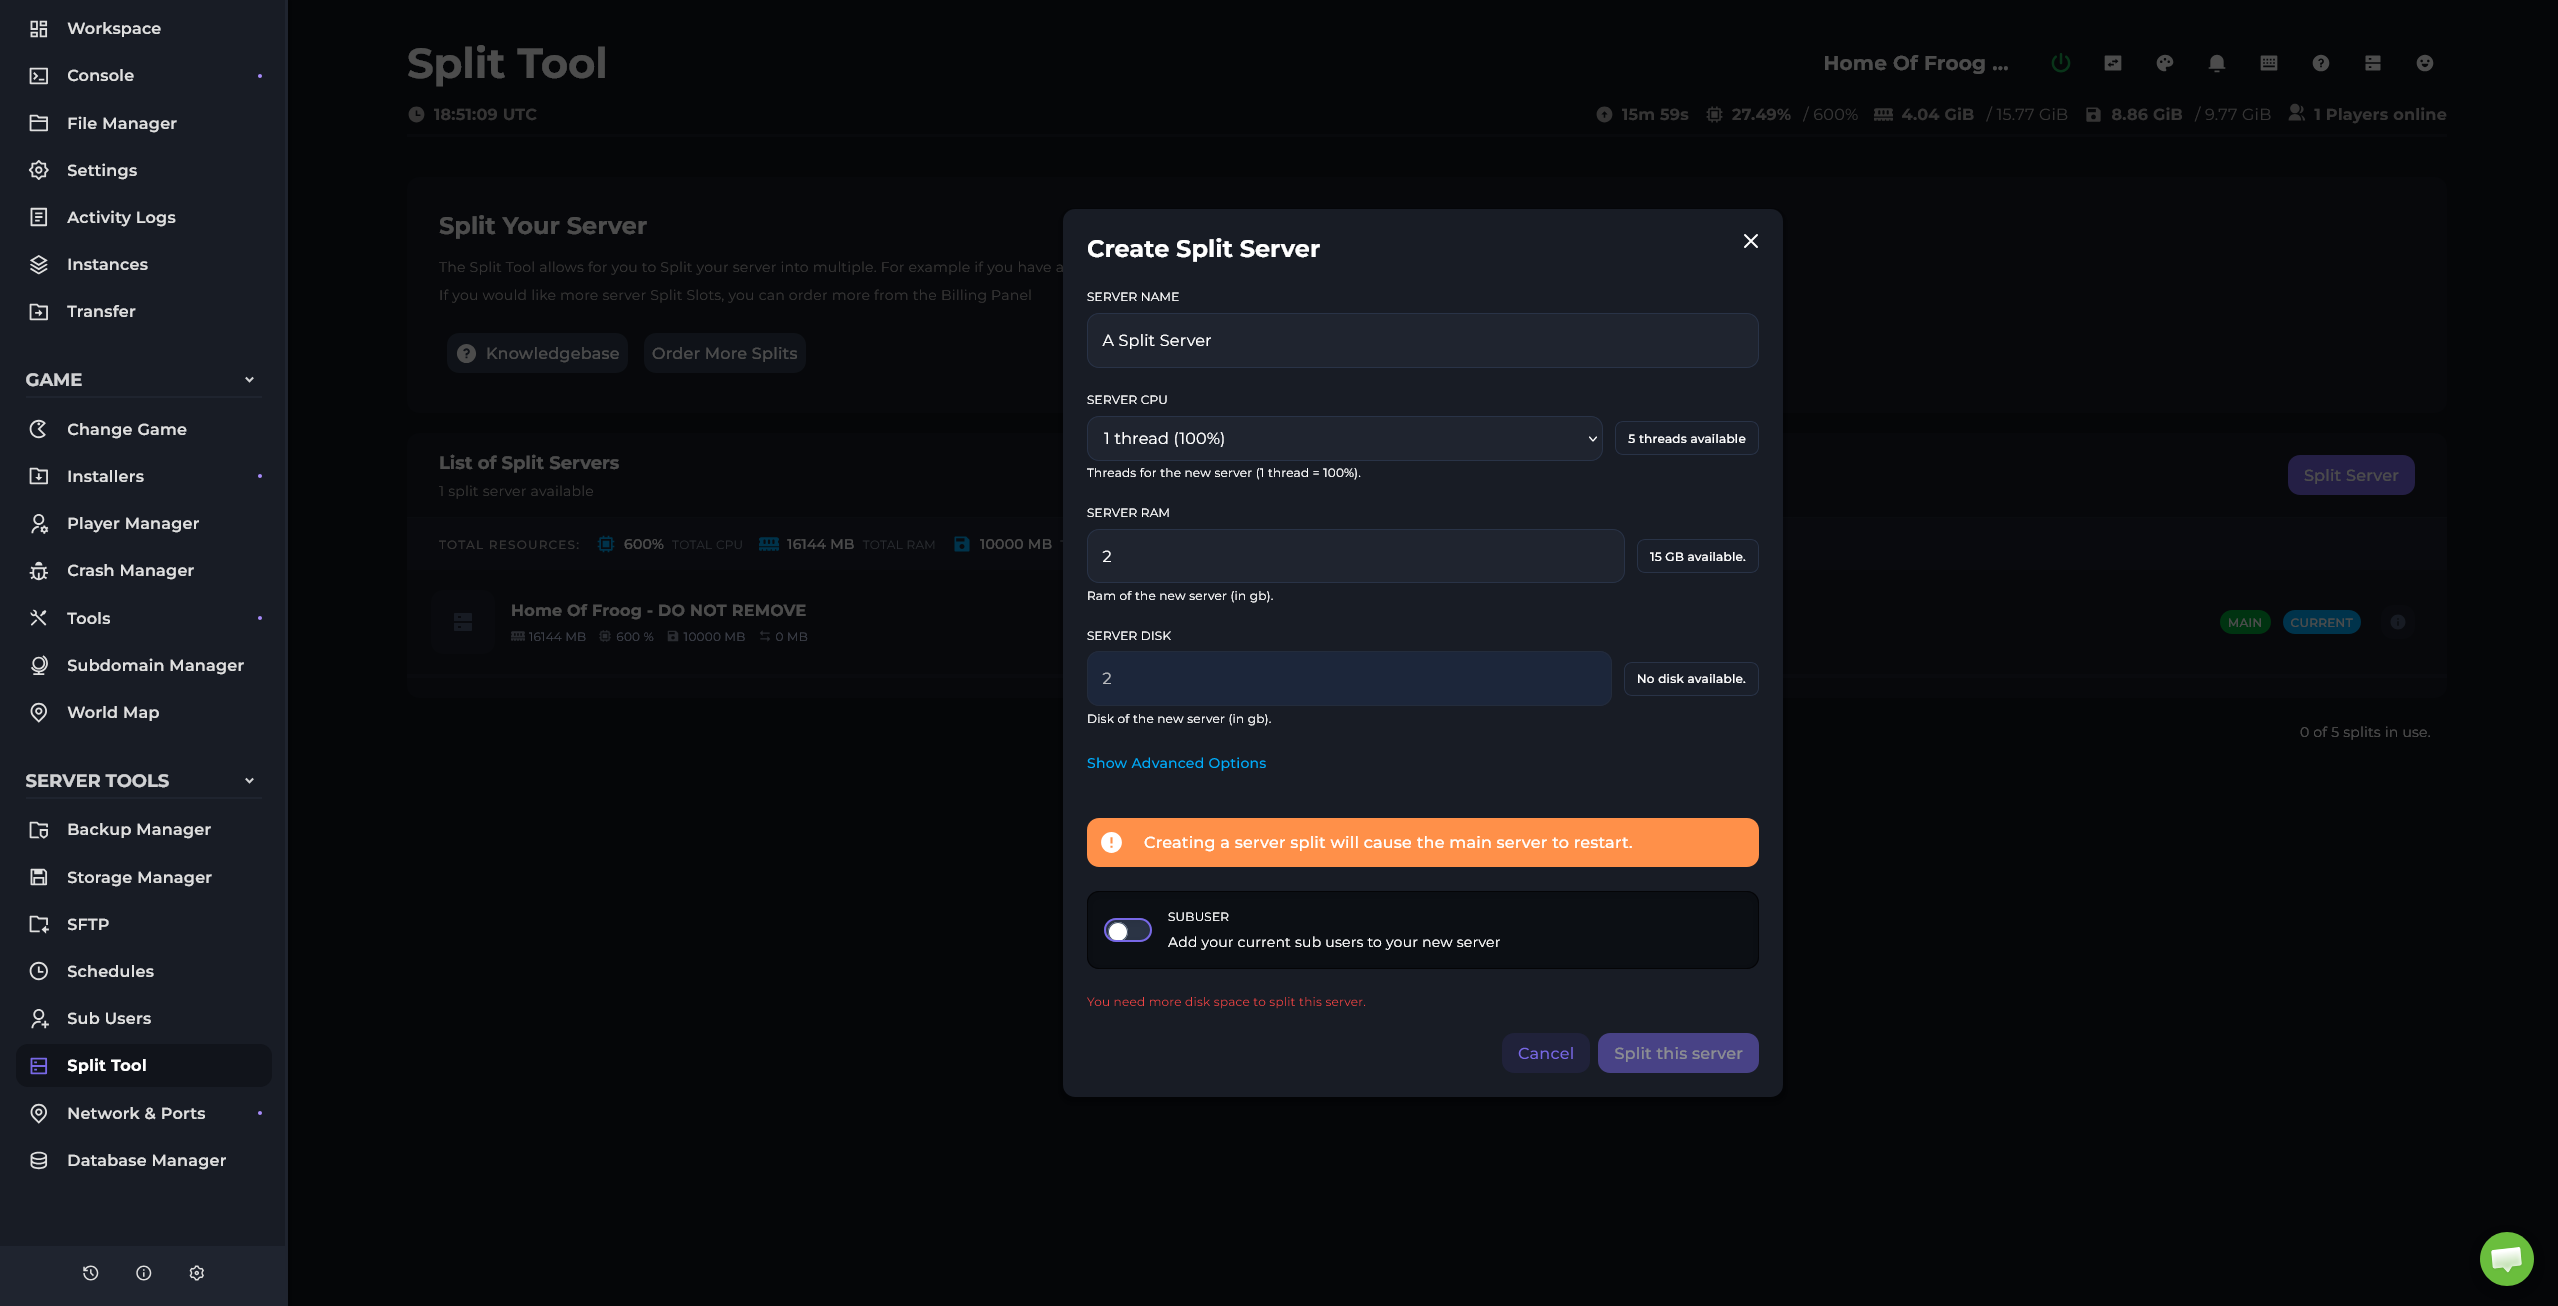The height and width of the screenshot is (1306, 2558).
Task: Go to File Manager
Action: 143,123
